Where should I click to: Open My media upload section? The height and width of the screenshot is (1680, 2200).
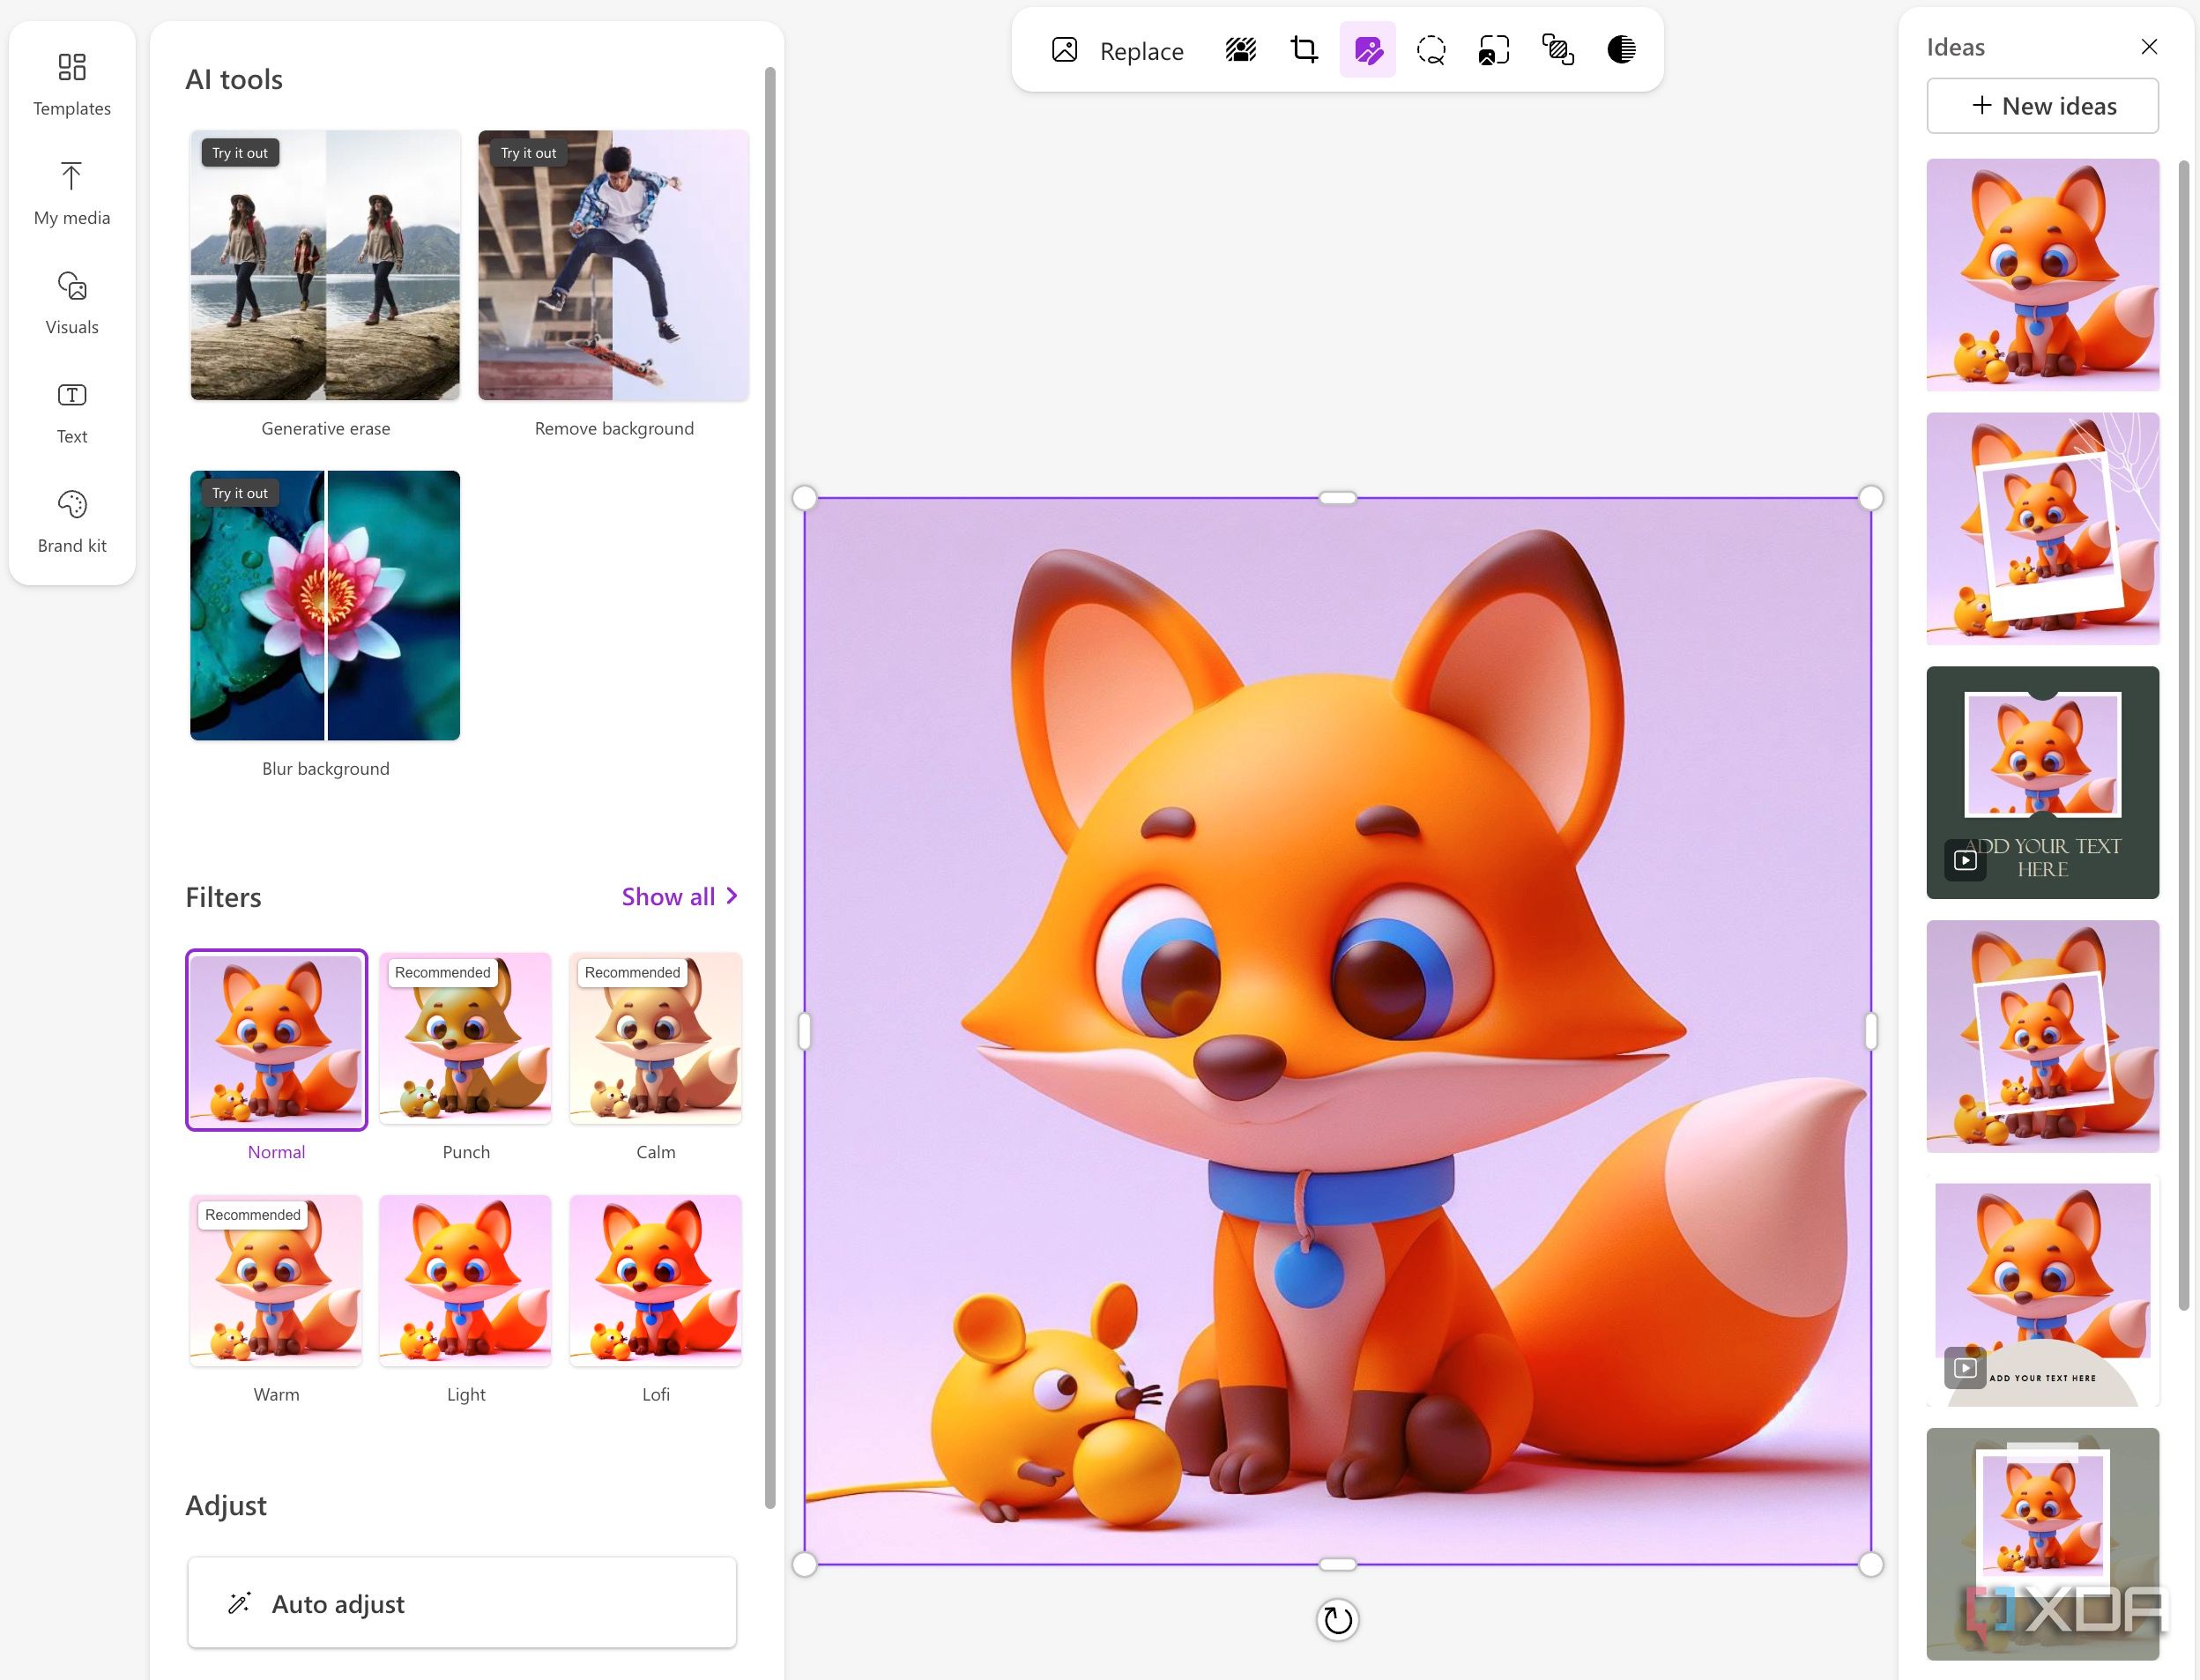click(x=72, y=194)
